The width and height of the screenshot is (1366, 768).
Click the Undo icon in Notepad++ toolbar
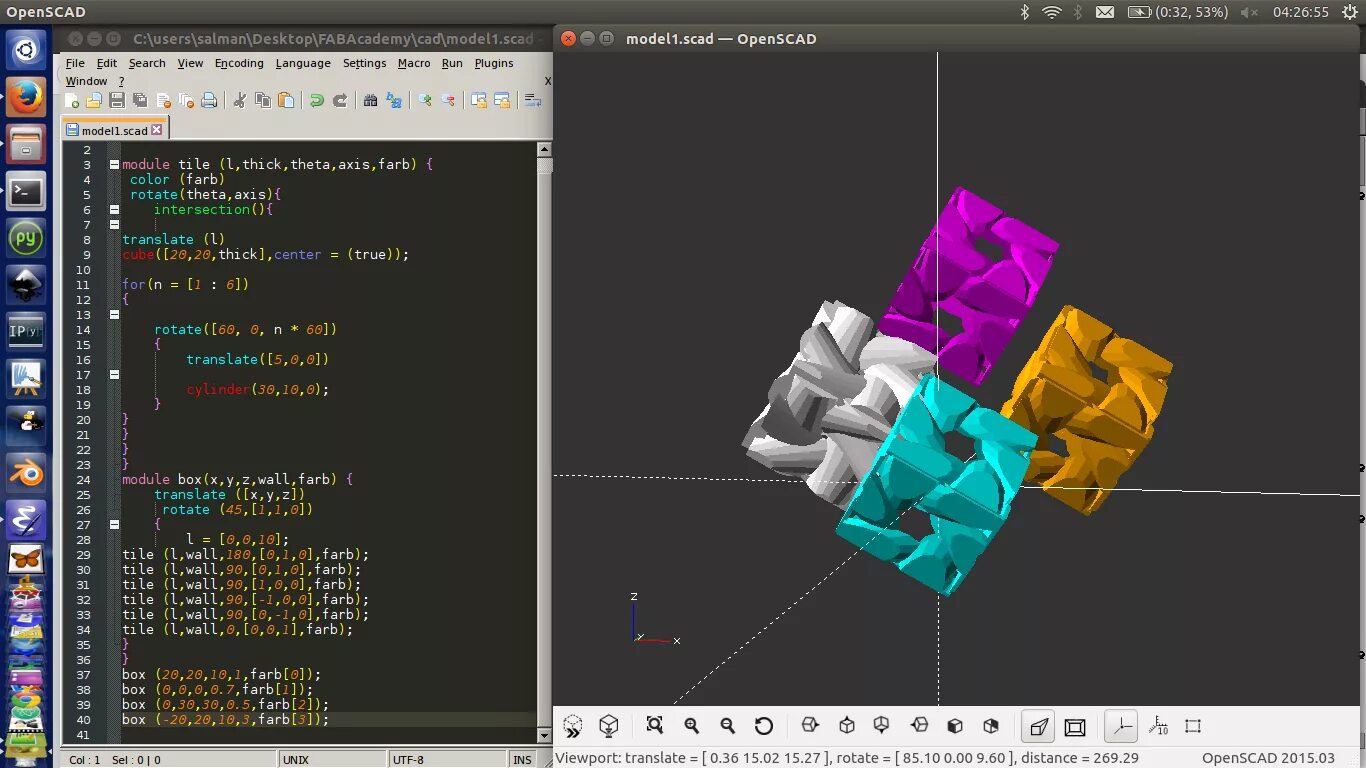(317, 100)
